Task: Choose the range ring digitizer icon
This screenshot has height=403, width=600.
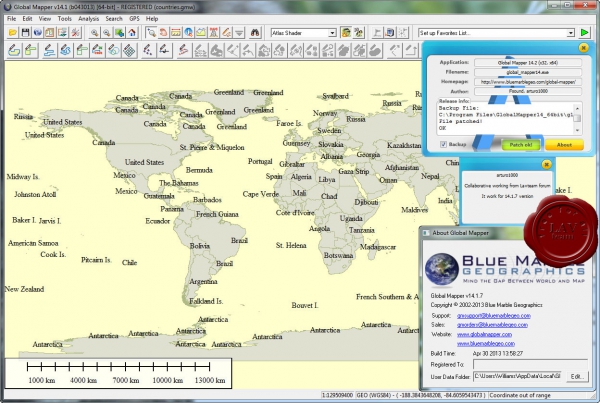Action: [114, 50]
